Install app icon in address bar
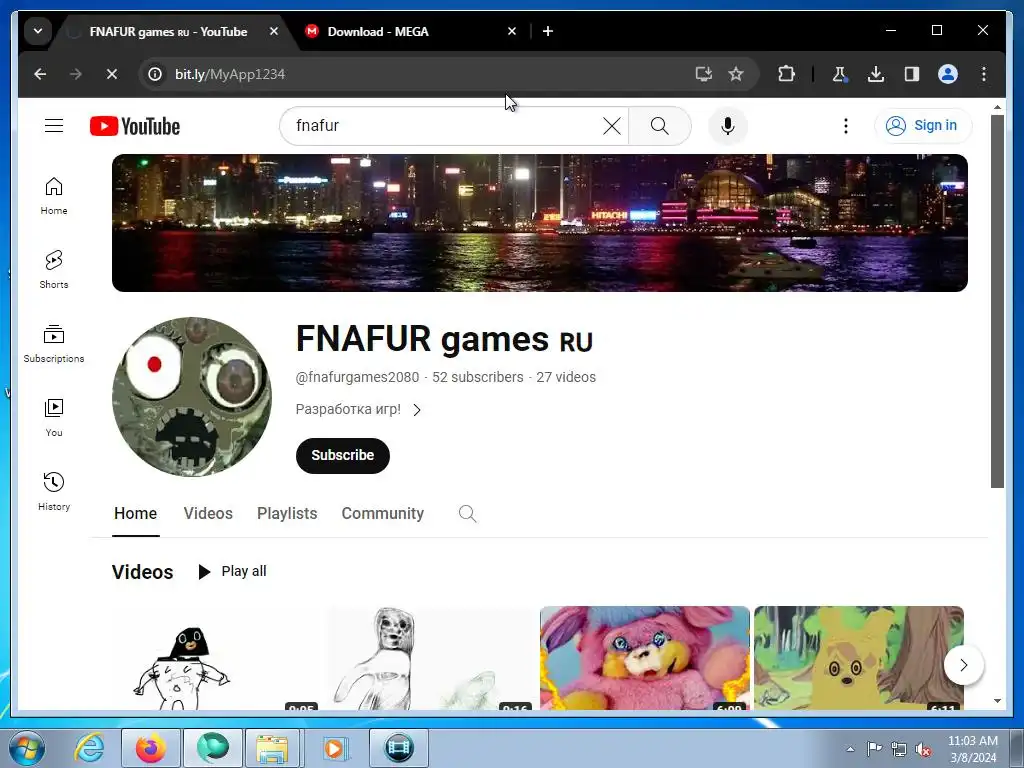The width and height of the screenshot is (1024, 768). point(703,74)
